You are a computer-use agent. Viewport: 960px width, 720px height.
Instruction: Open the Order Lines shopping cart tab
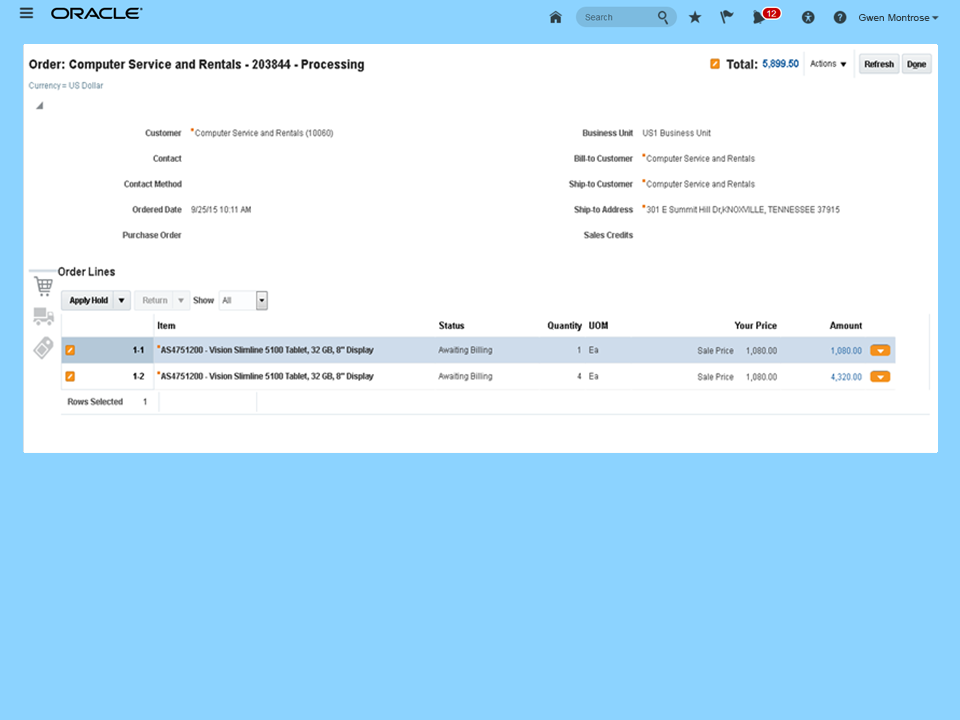[x=43, y=286]
